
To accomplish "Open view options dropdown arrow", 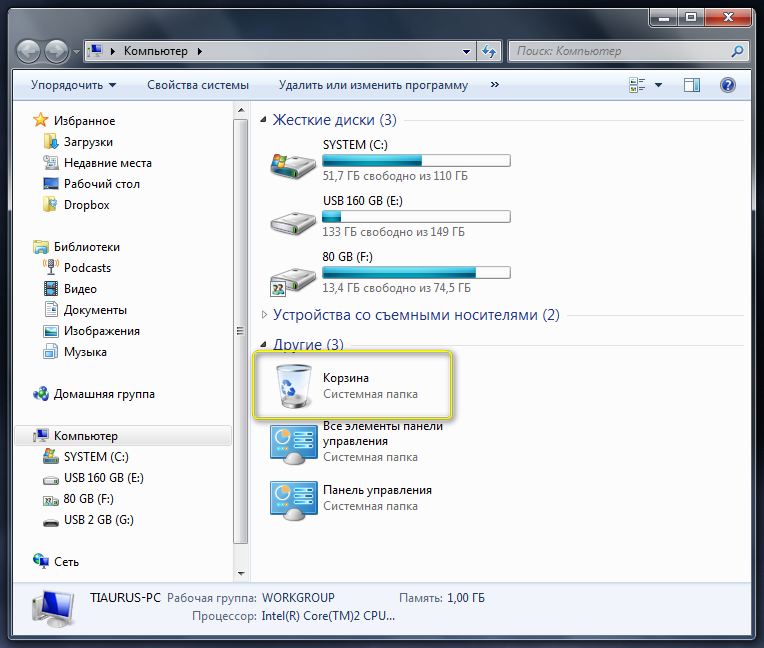I will pyautogui.click(x=658, y=85).
